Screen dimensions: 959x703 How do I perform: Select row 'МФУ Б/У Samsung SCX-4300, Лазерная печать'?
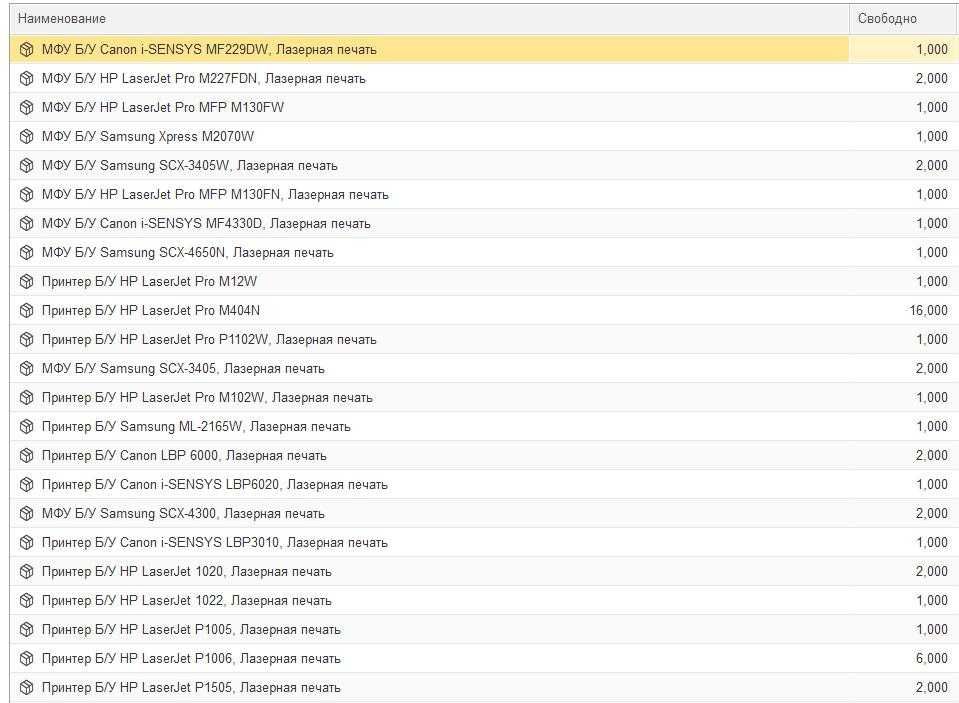pos(484,513)
